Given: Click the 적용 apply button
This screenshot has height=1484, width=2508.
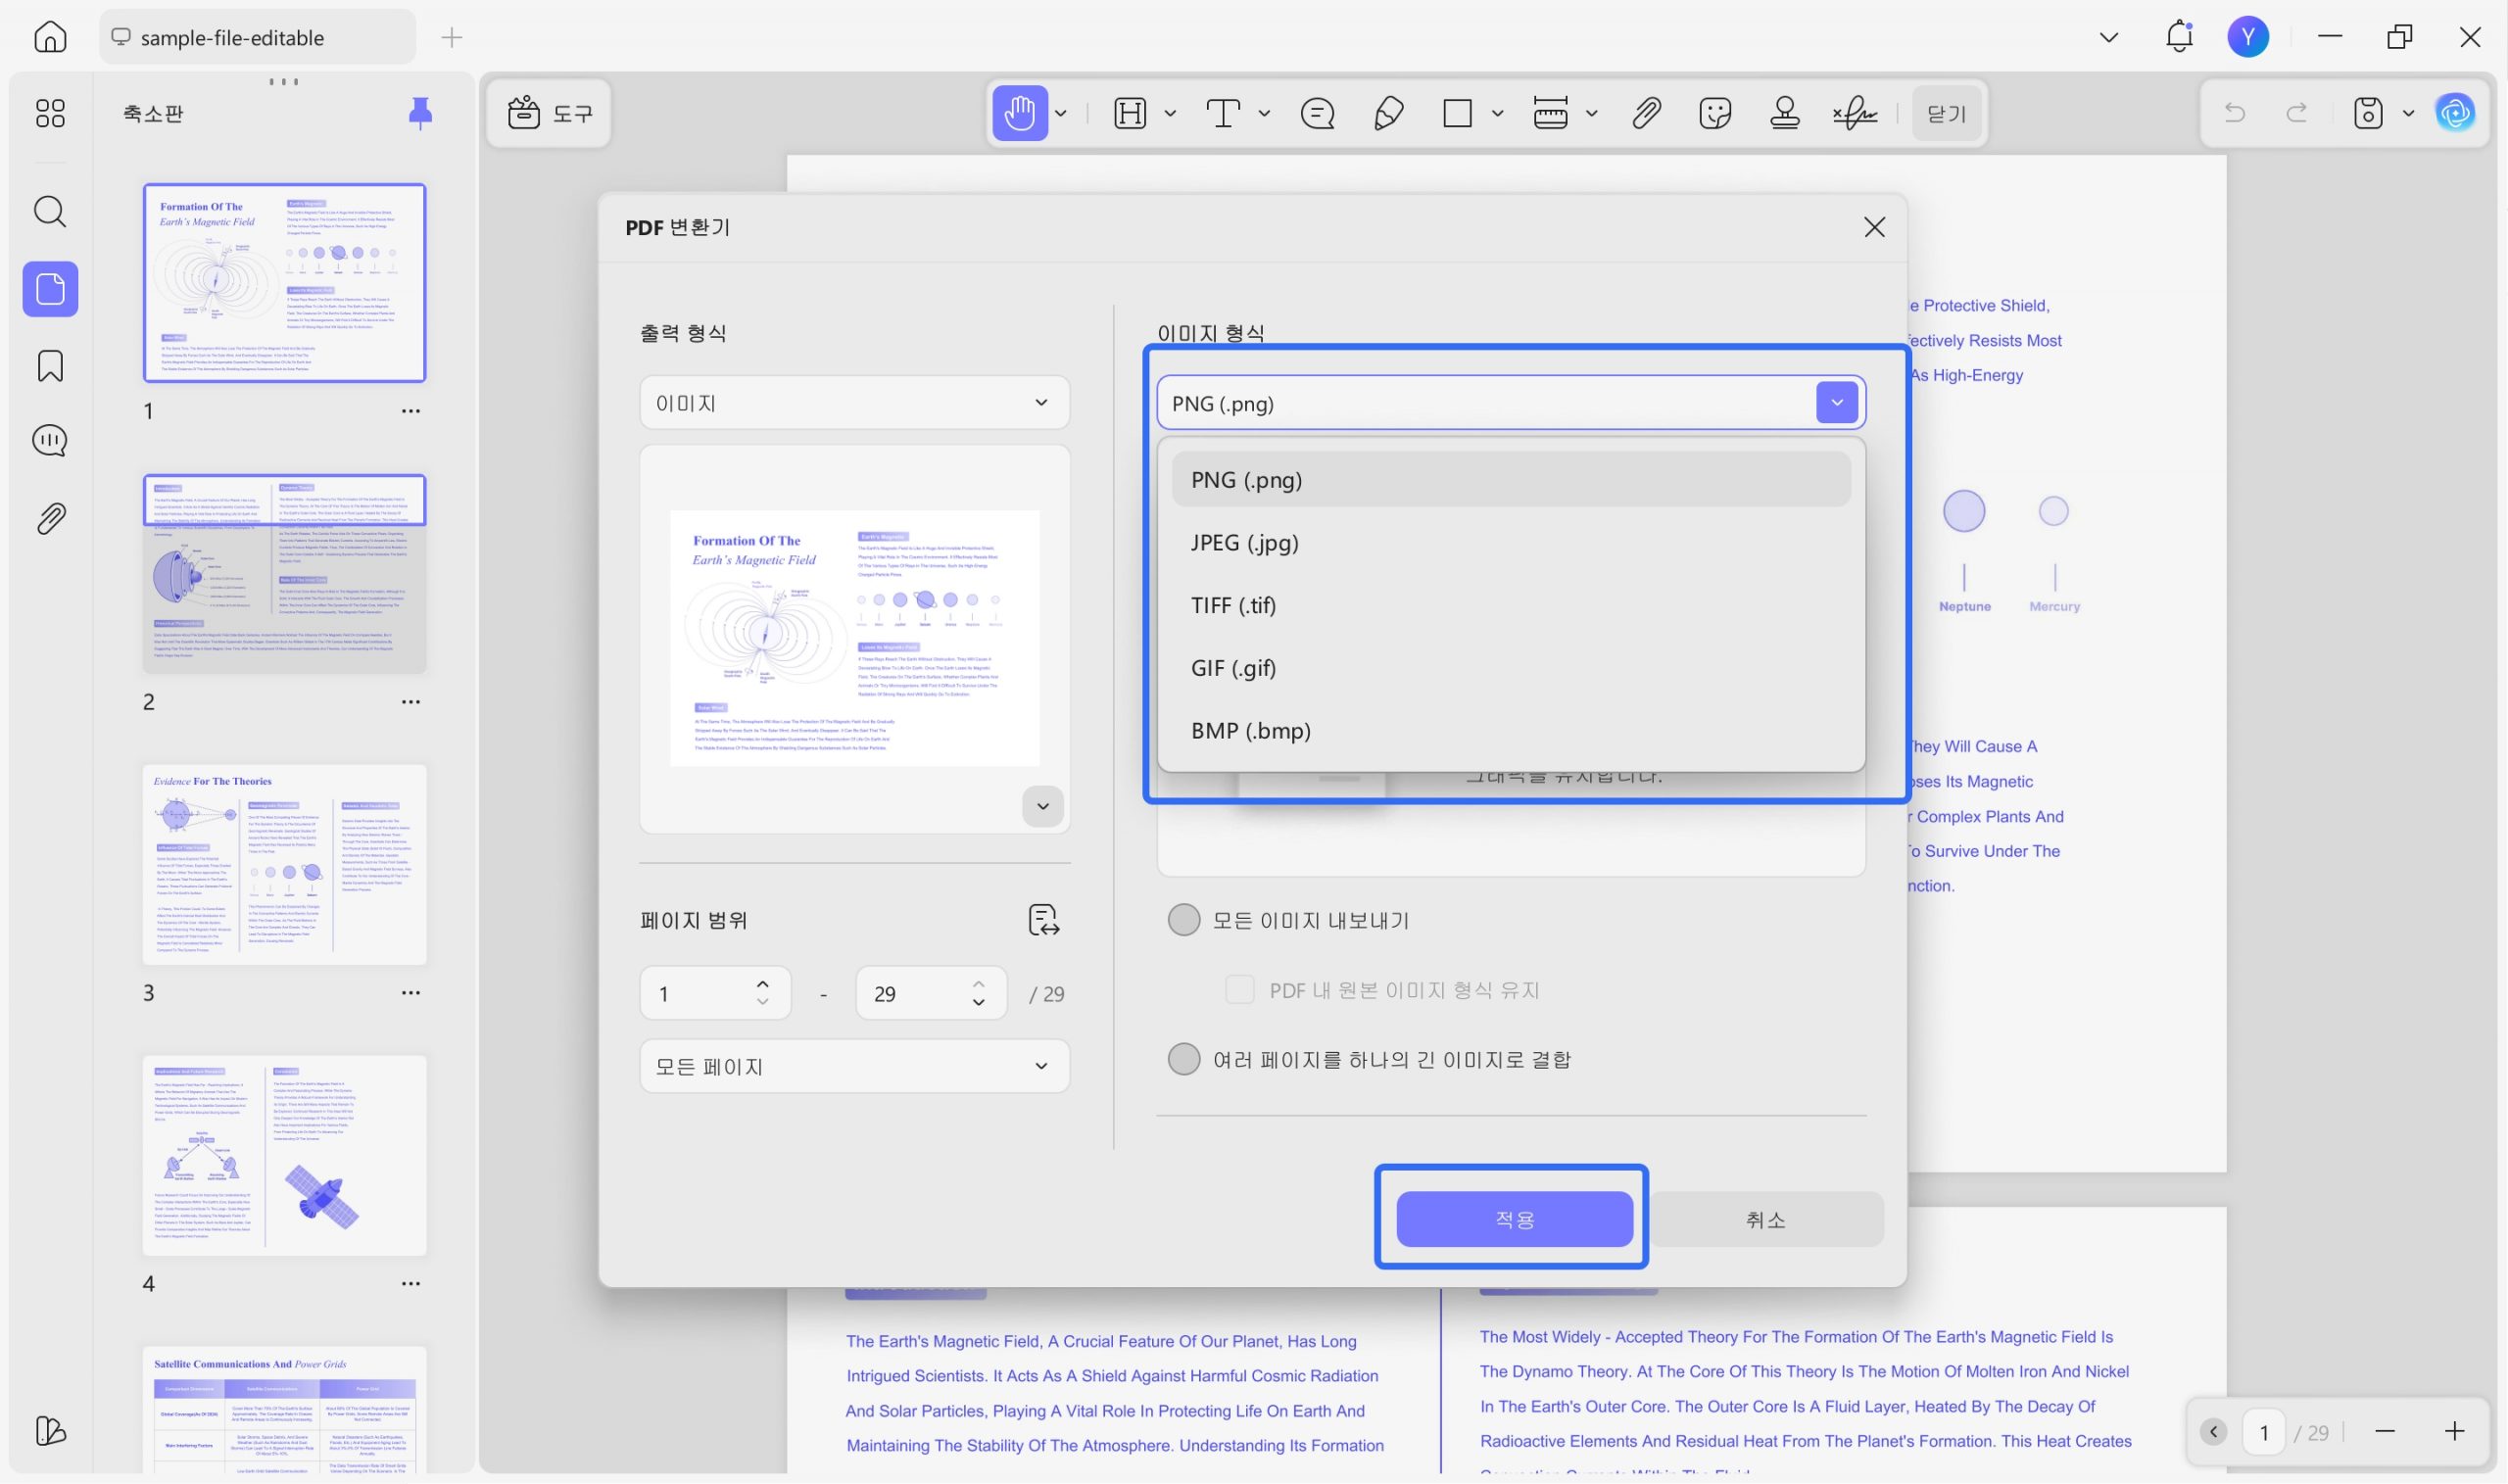Looking at the screenshot, I should pyautogui.click(x=1514, y=1219).
